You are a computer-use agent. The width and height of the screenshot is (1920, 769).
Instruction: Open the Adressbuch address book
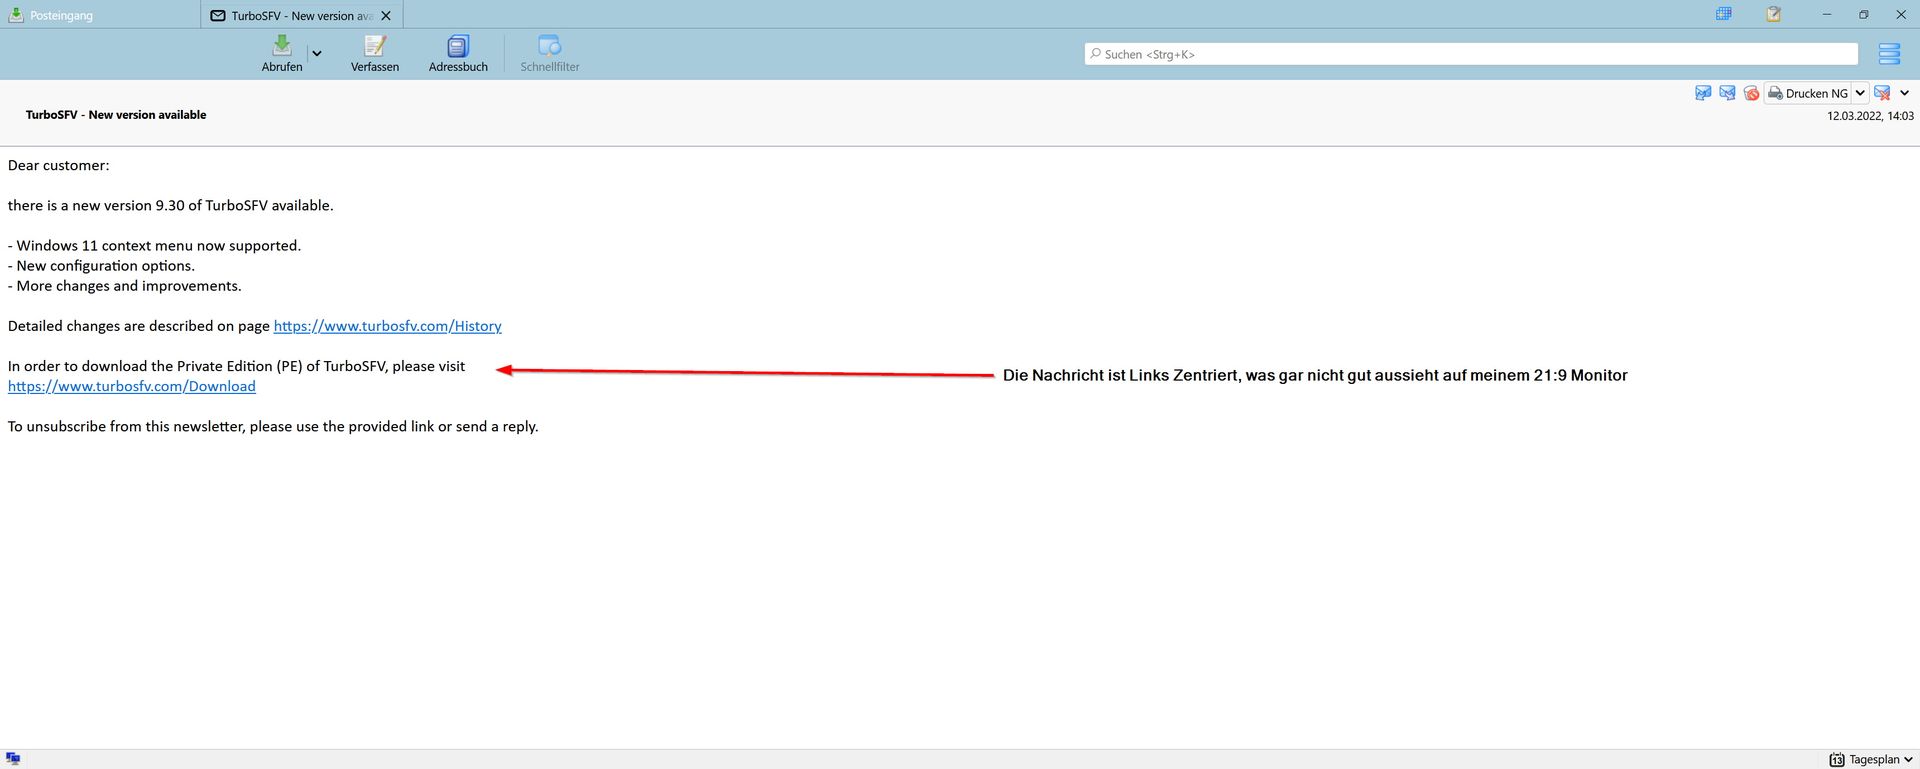(x=458, y=54)
